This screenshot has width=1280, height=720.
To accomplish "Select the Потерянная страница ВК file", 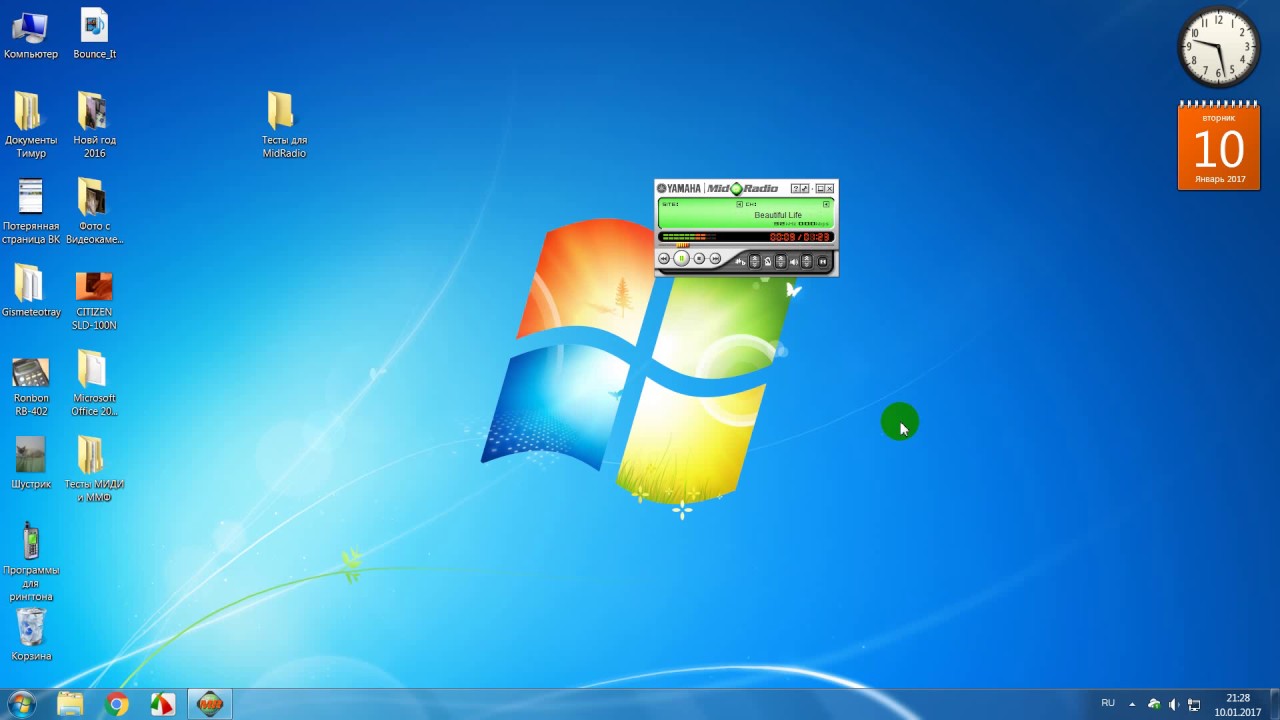I will (31, 211).
